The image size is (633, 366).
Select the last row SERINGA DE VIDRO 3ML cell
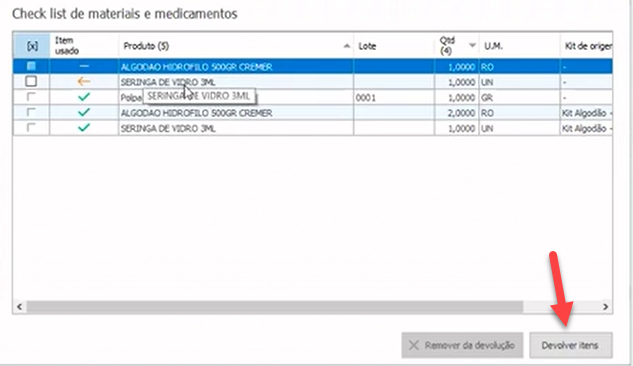coord(236,128)
